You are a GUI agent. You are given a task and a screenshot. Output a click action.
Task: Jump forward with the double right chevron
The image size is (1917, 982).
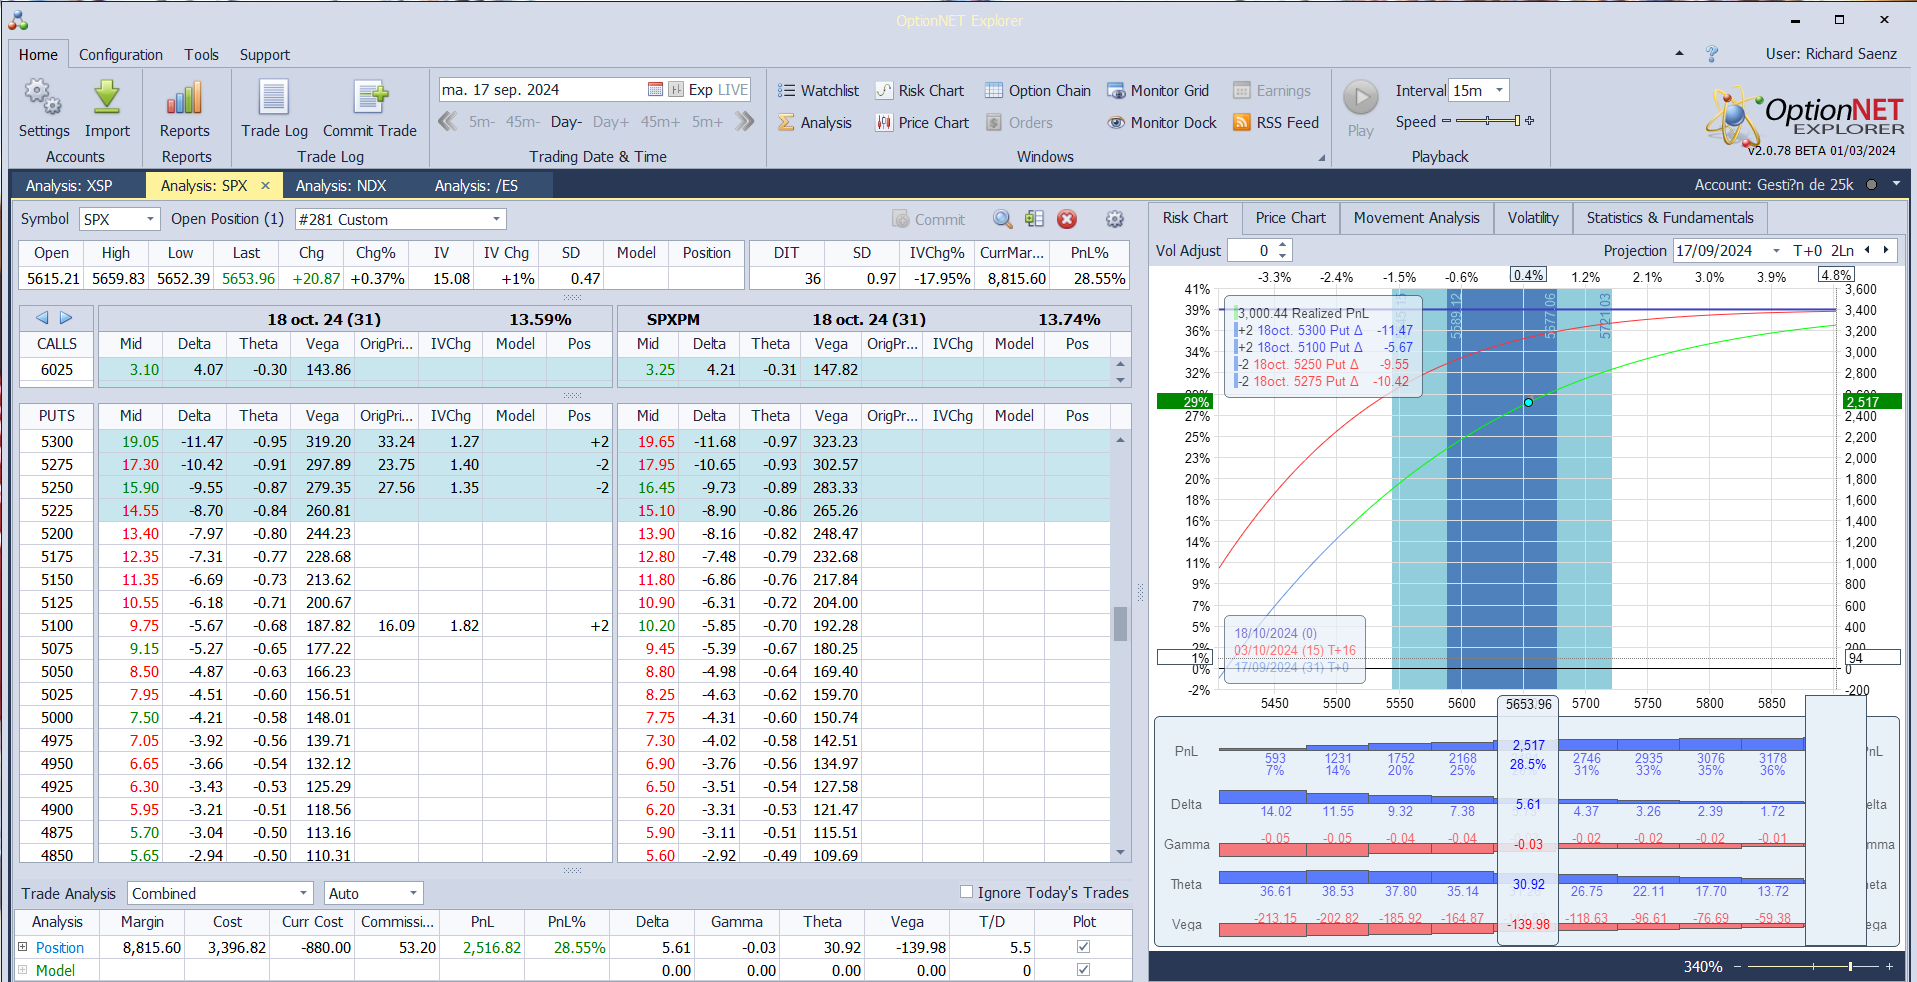745,122
